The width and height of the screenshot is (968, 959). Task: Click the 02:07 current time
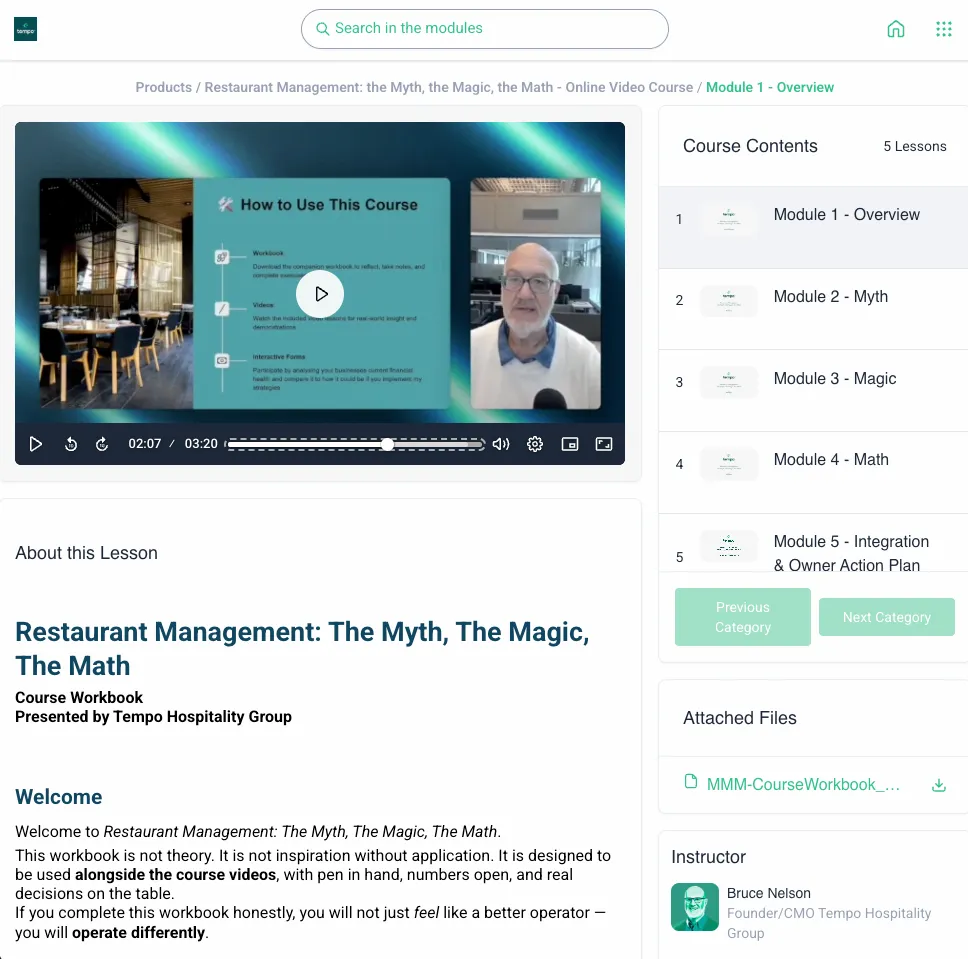coord(144,444)
